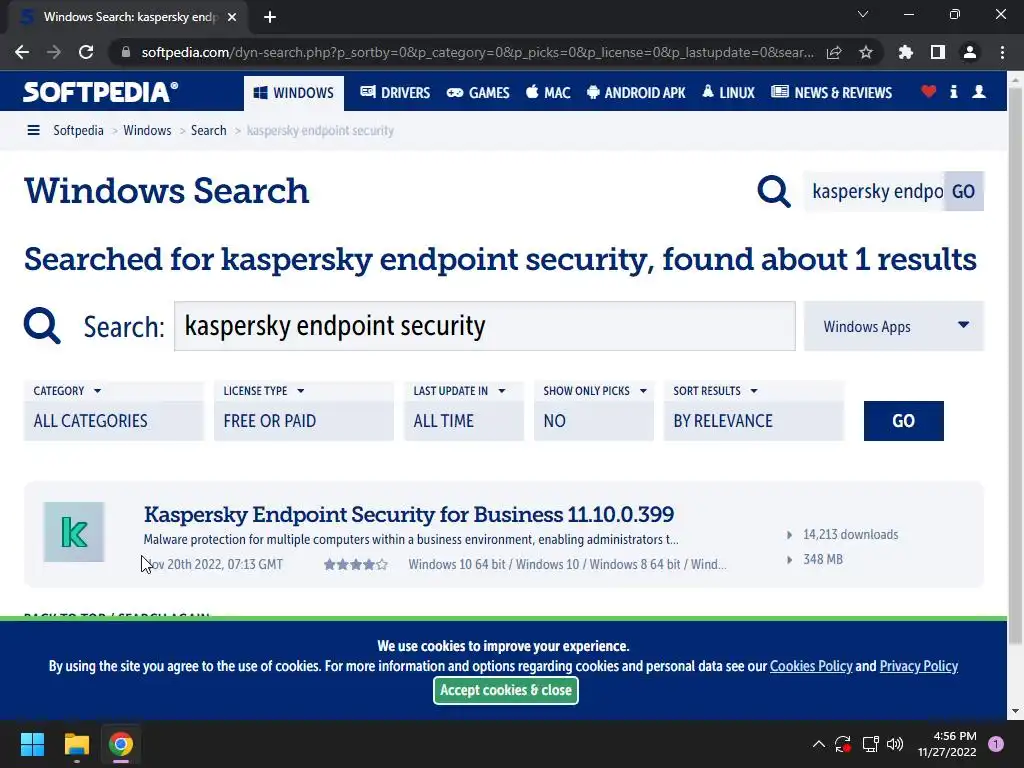Screen dimensions: 1024x768
Task: Open the Mac section
Action: click(549, 93)
